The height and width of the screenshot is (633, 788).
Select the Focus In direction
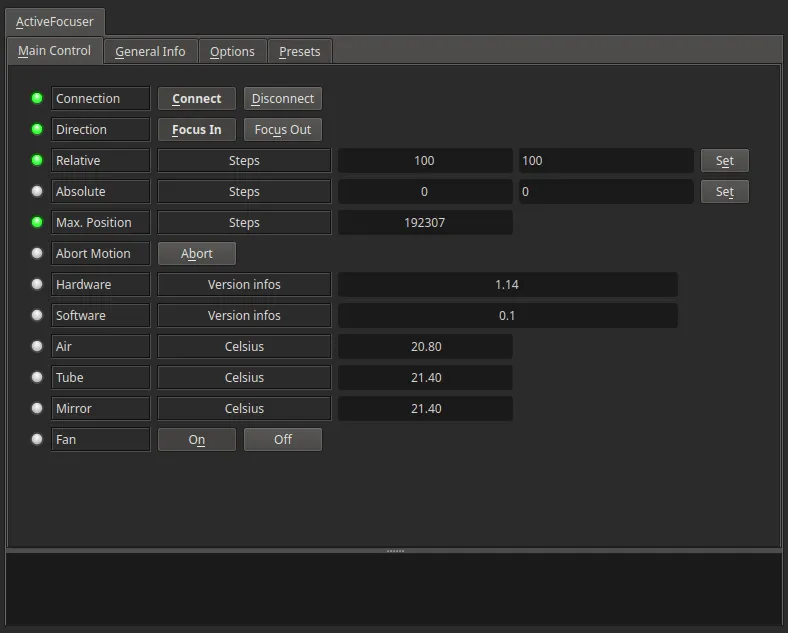[x=196, y=130]
